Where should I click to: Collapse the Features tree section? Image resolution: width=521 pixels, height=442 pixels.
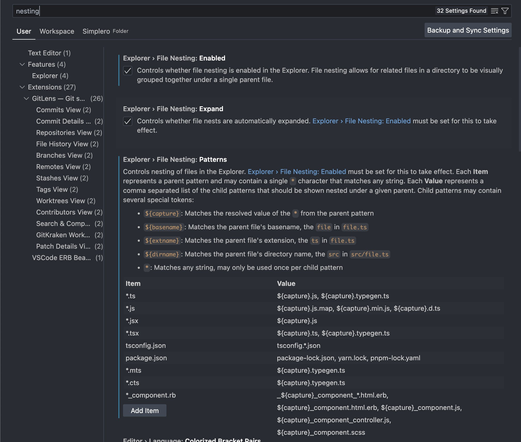(x=22, y=64)
